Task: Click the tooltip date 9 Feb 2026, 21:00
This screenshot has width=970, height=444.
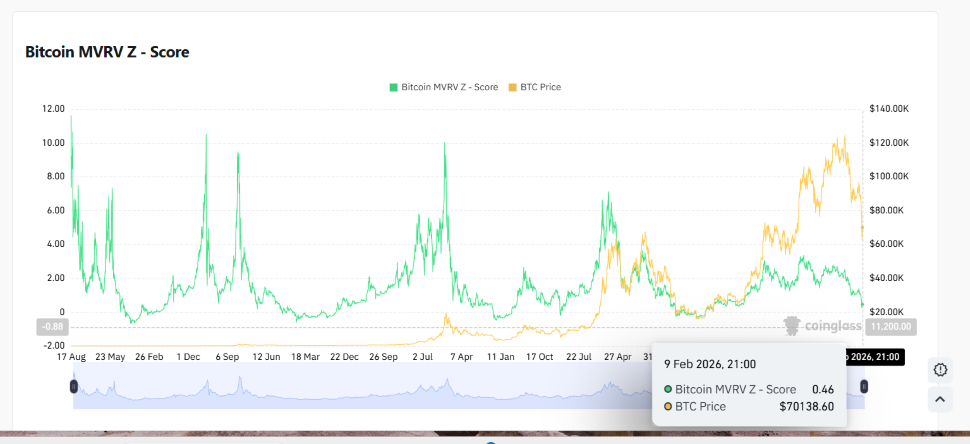Action: [x=710, y=364]
